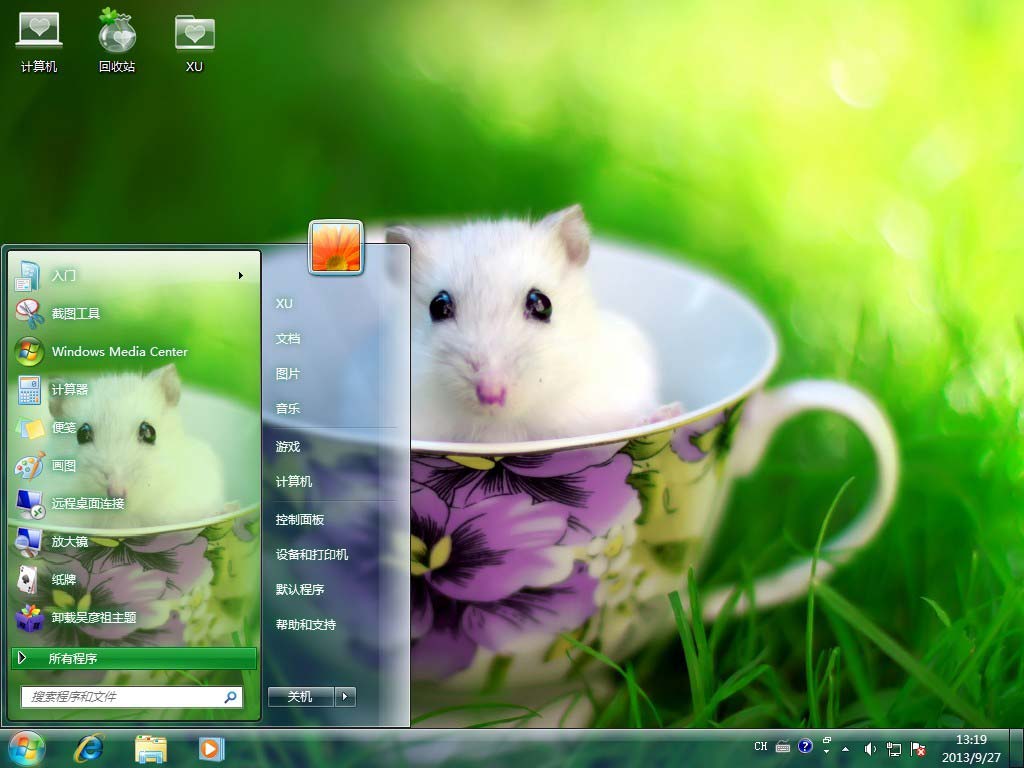Show hidden tray icons arrow

pos(846,748)
